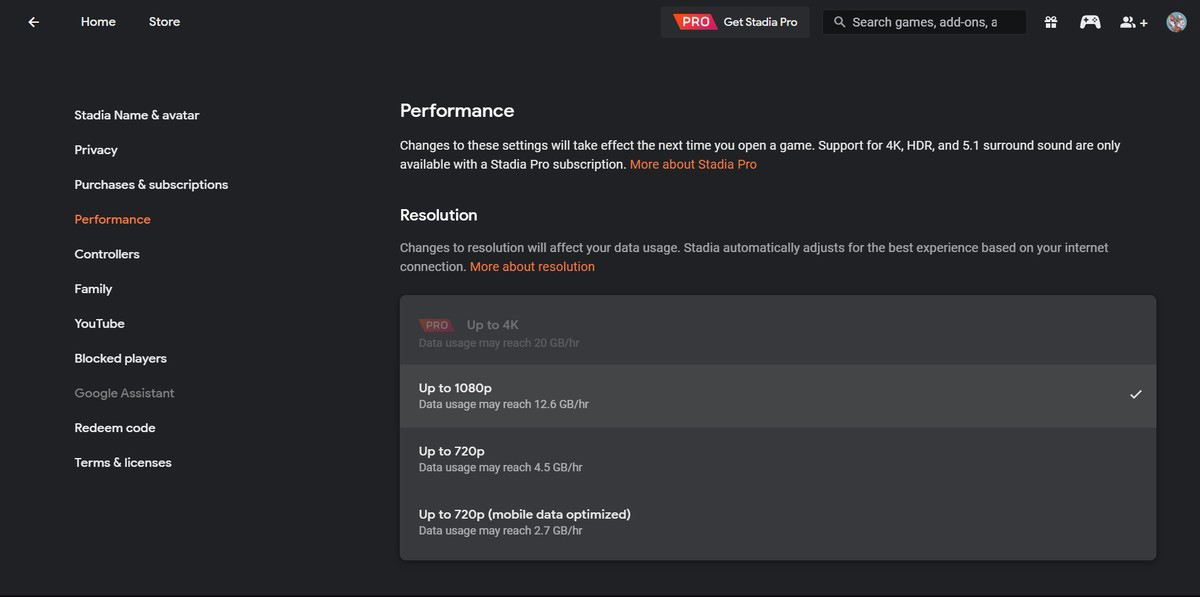The height and width of the screenshot is (597, 1200).
Task: Select the Performance settings section
Action: (x=112, y=220)
